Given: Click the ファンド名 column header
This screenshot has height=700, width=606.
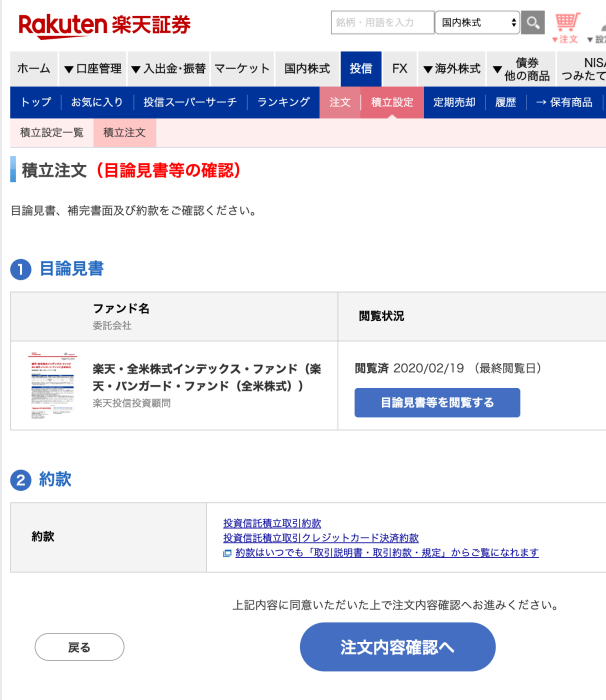Looking at the screenshot, I should tap(121, 308).
